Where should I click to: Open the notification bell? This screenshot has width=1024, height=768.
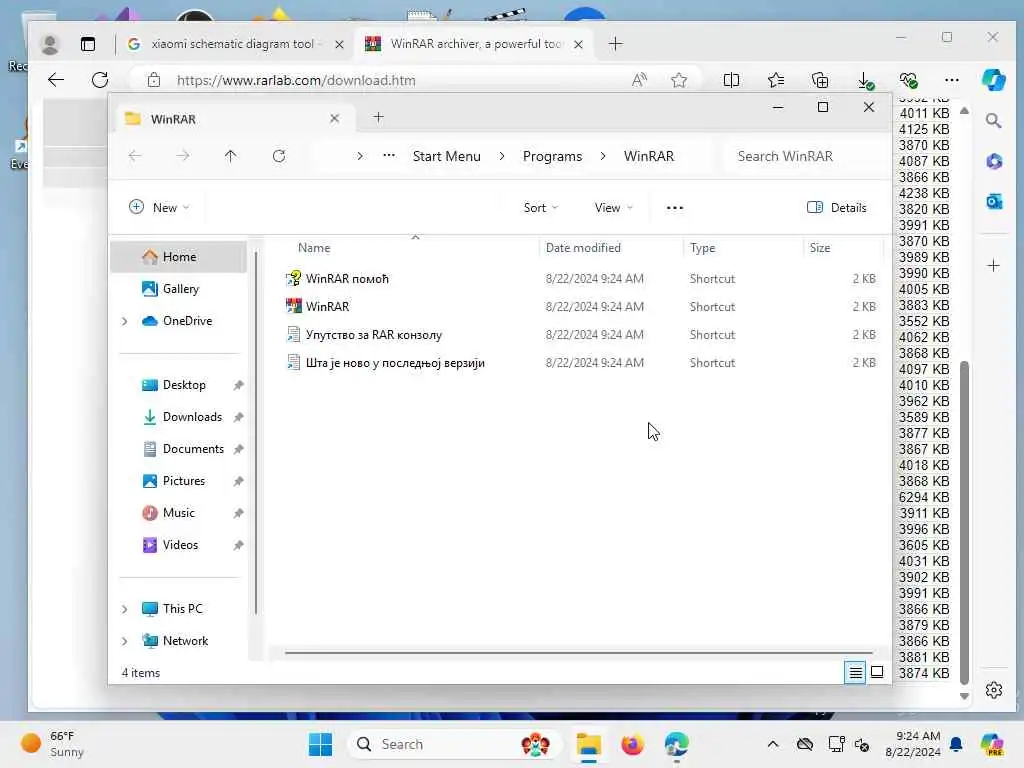(956, 744)
